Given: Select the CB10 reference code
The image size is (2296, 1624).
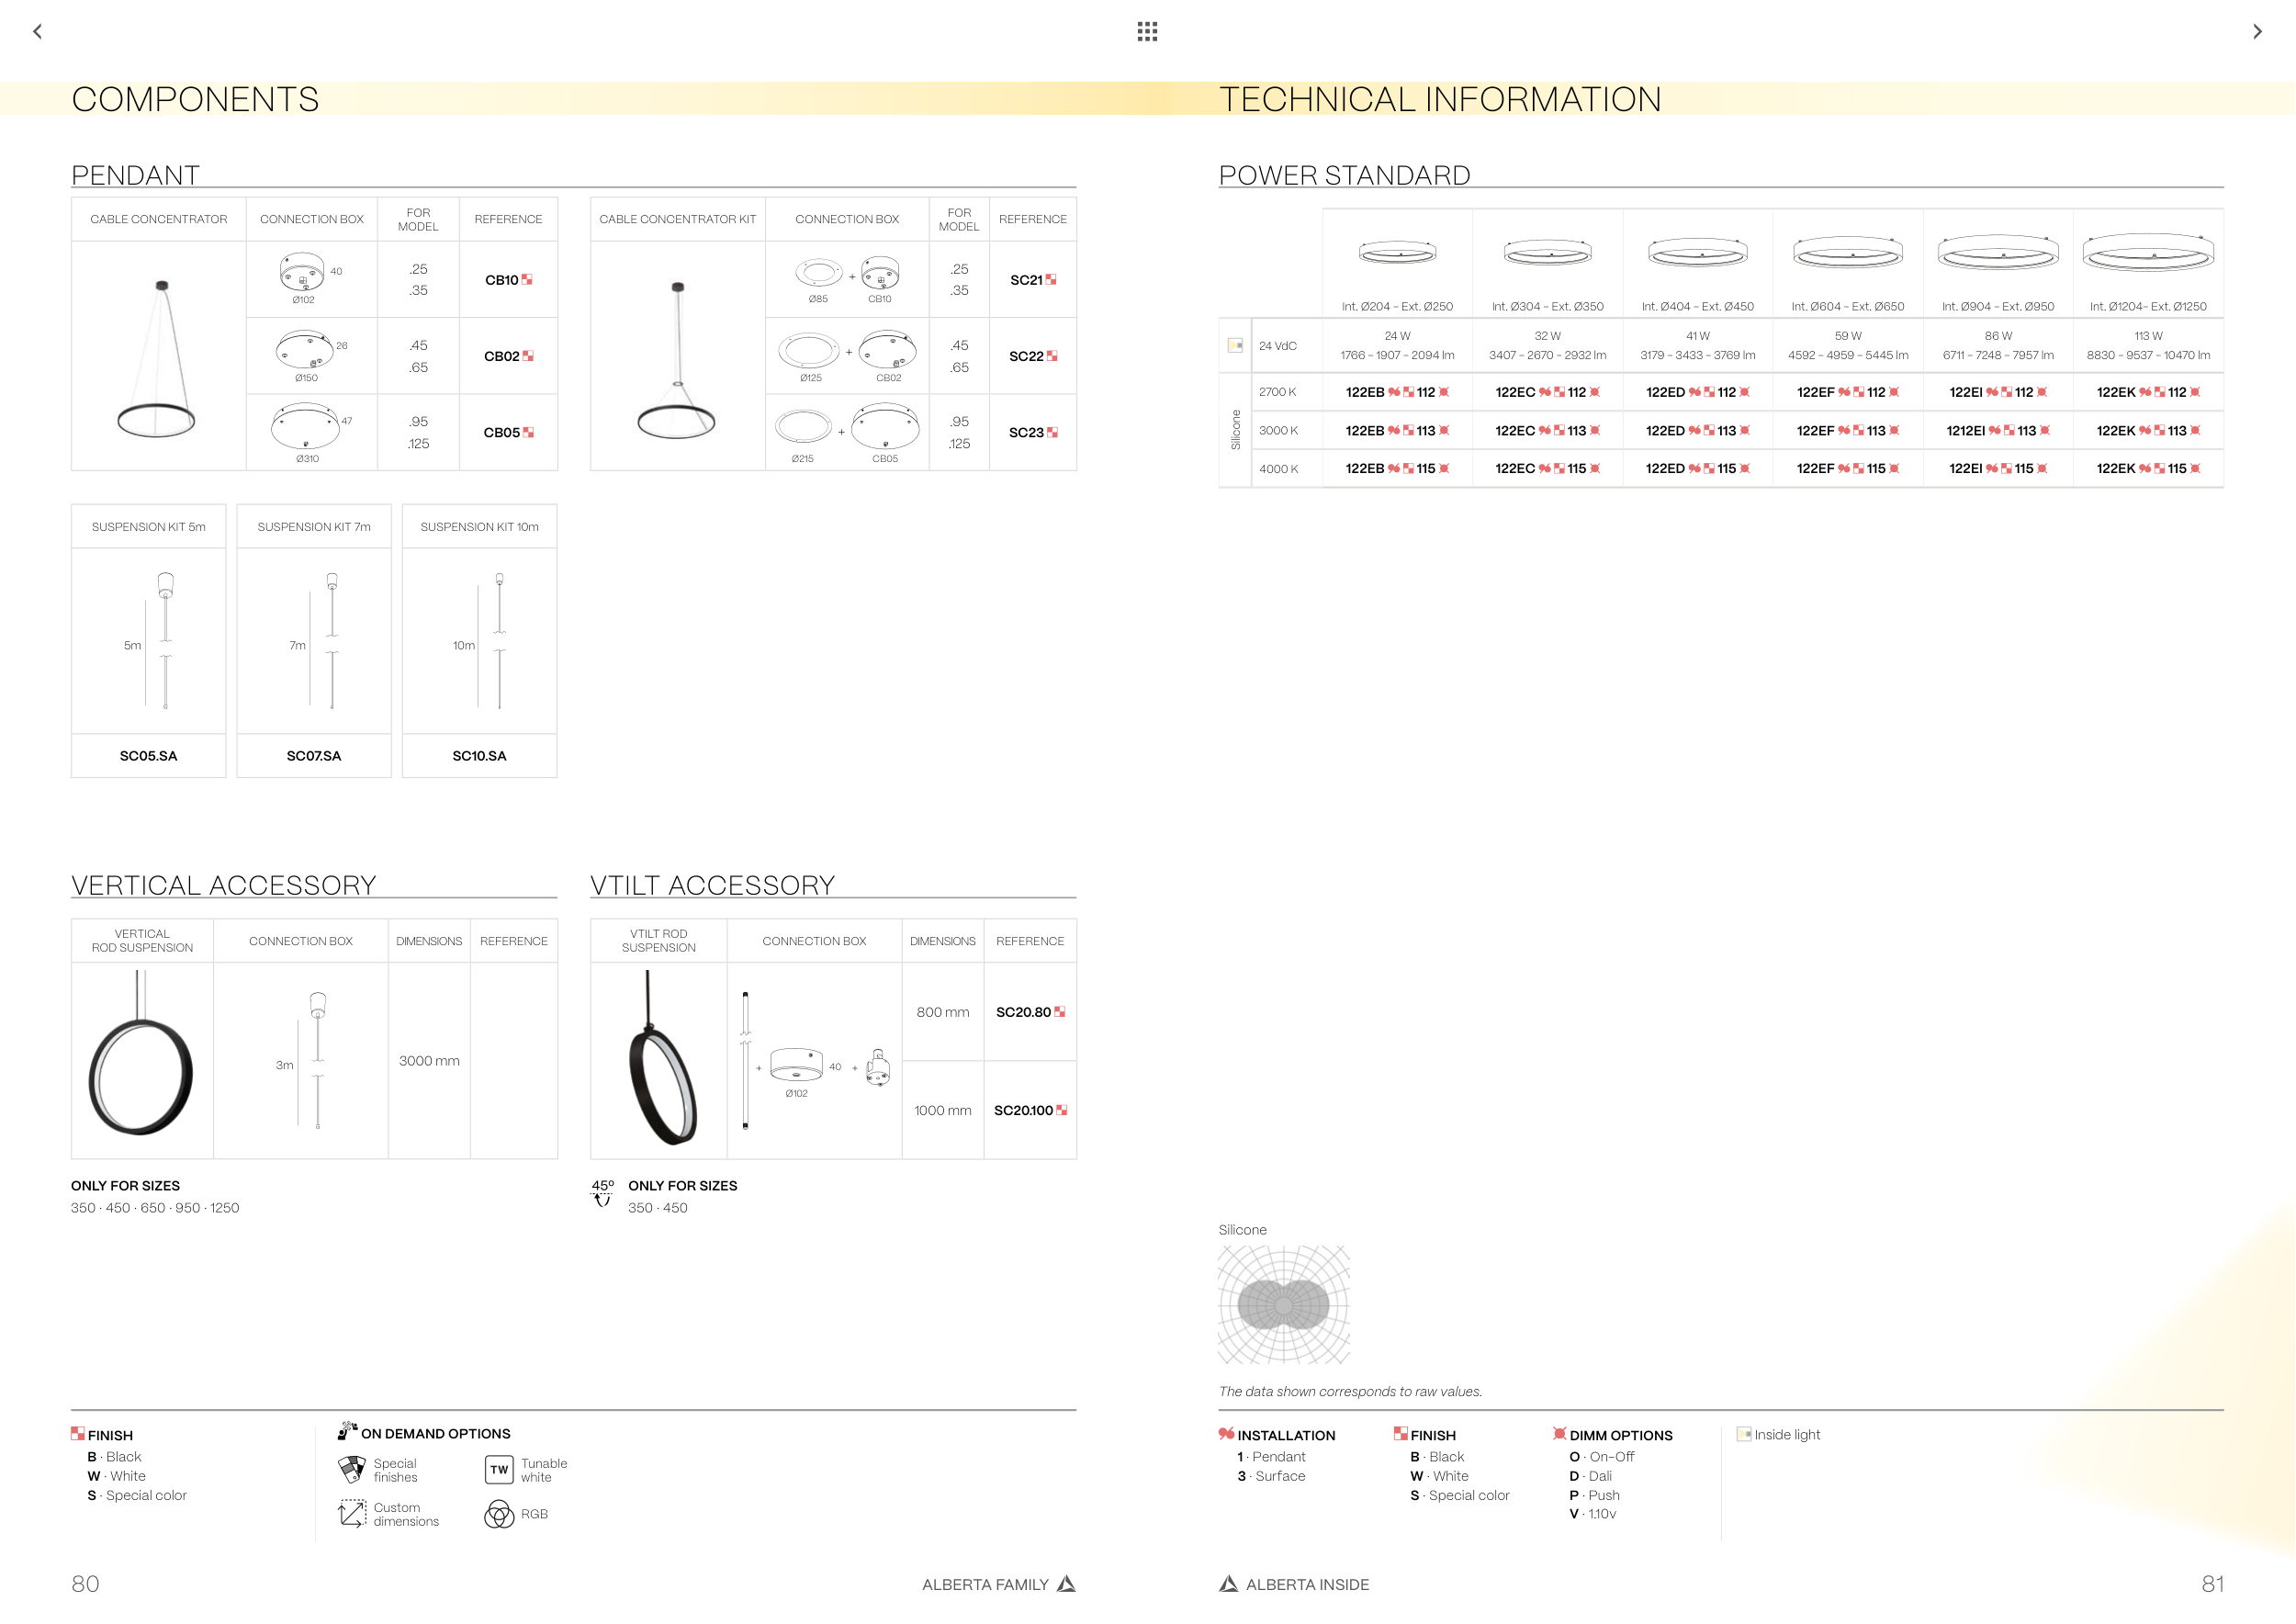Looking at the screenshot, I should (502, 280).
